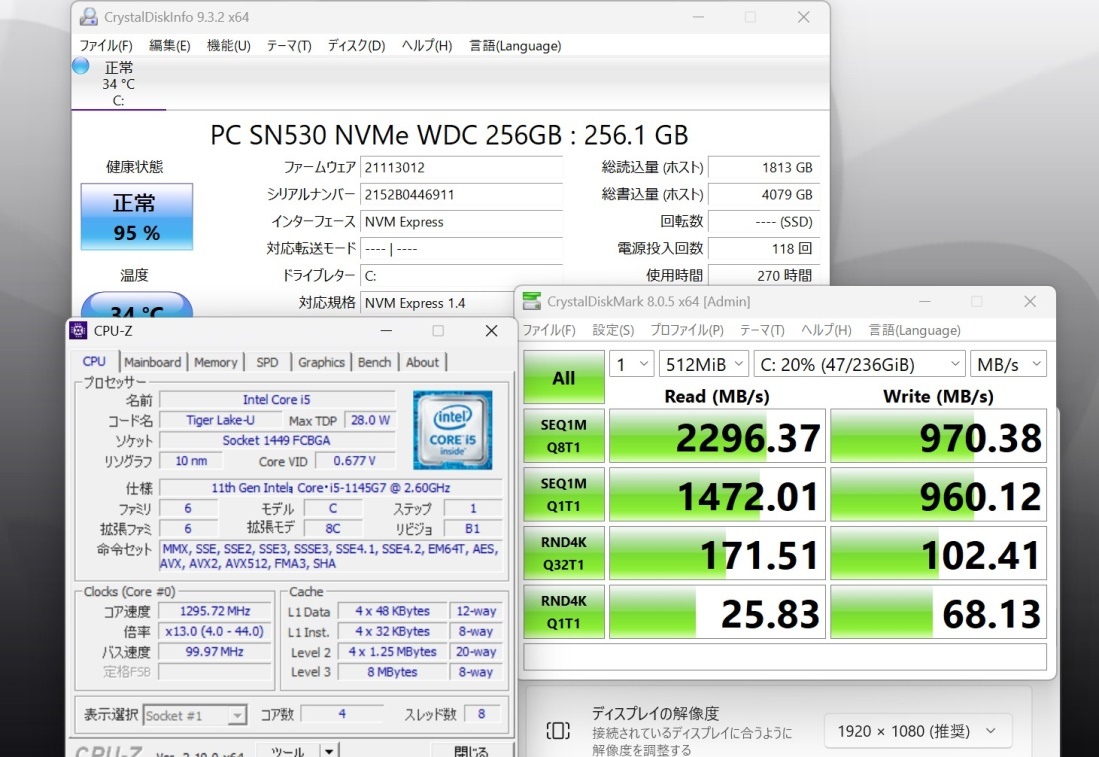Switch to the Bench tab in CPU-Z

pos(374,362)
